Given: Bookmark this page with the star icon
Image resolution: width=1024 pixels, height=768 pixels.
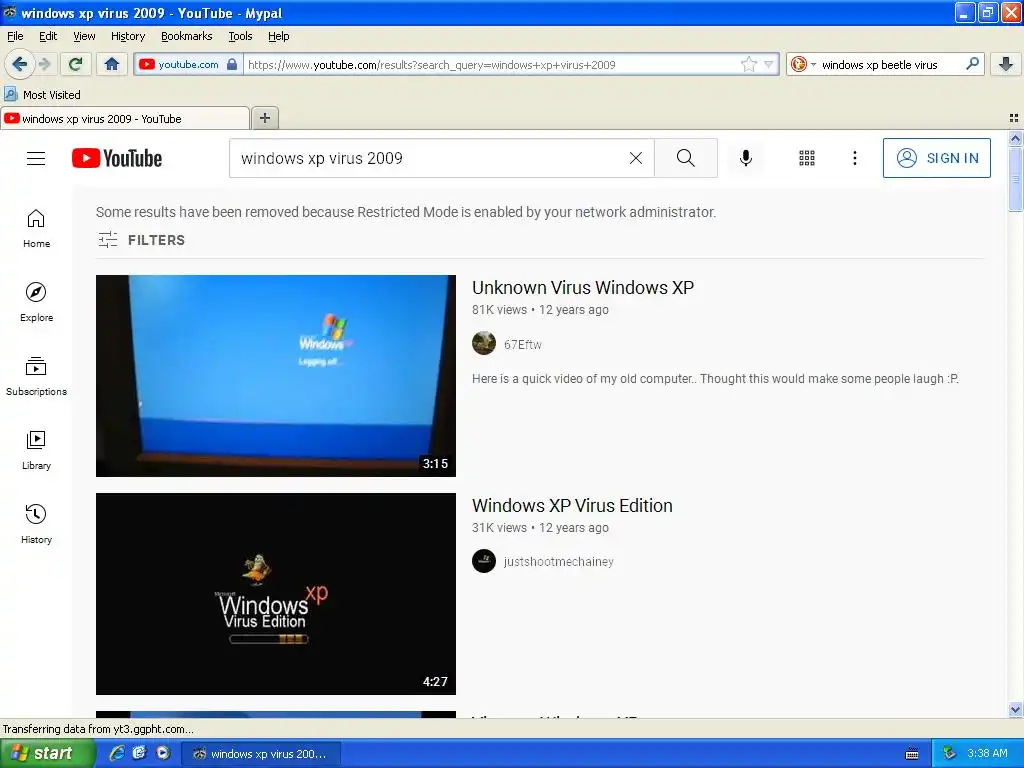Looking at the screenshot, I should point(748,64).
